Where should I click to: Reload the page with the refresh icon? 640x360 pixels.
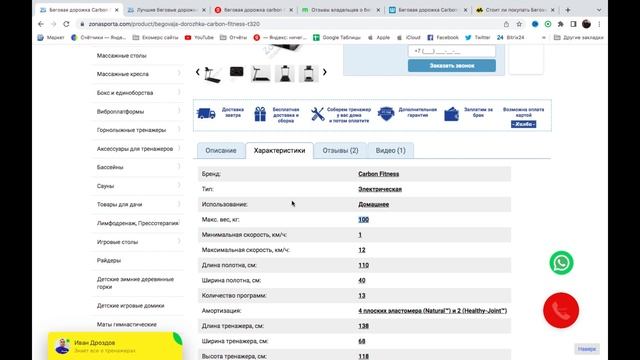point(66,24)
